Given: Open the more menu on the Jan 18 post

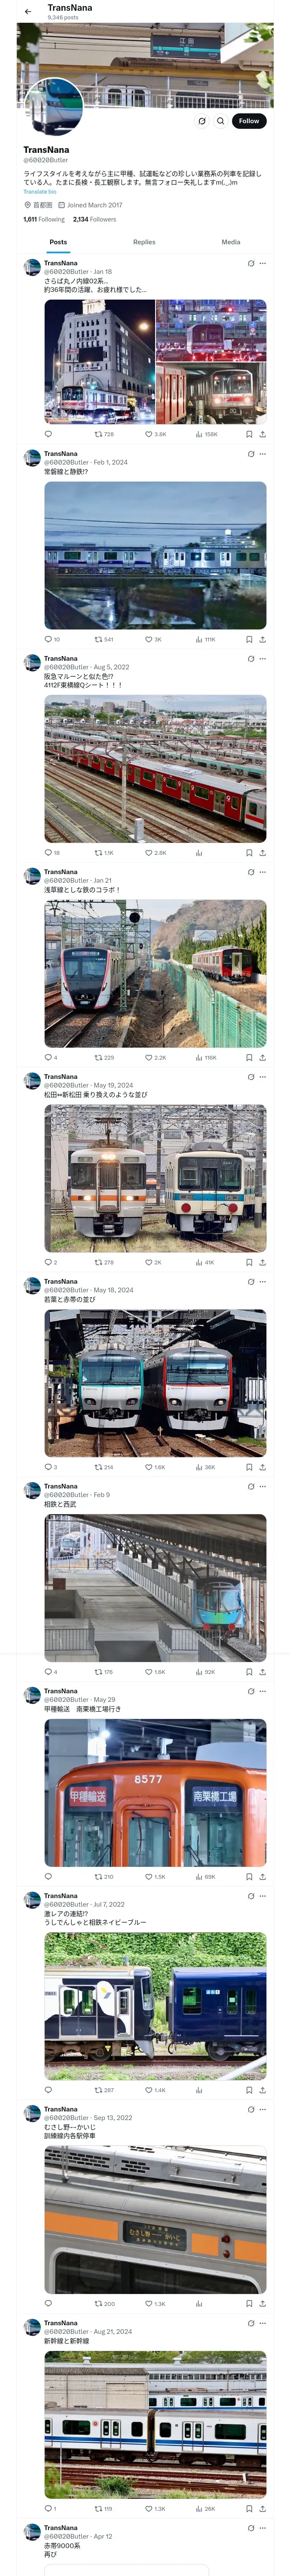Looking at the screenshot, I should 263,264.
